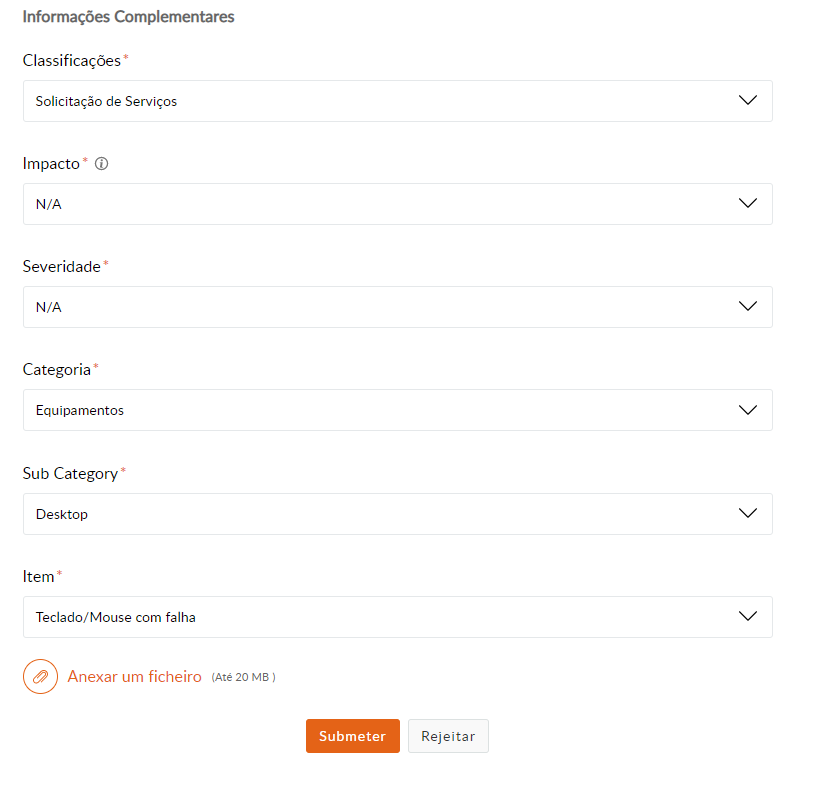
Task: Open the Impacto dropdown showing N/A
Action: point(397,203)
